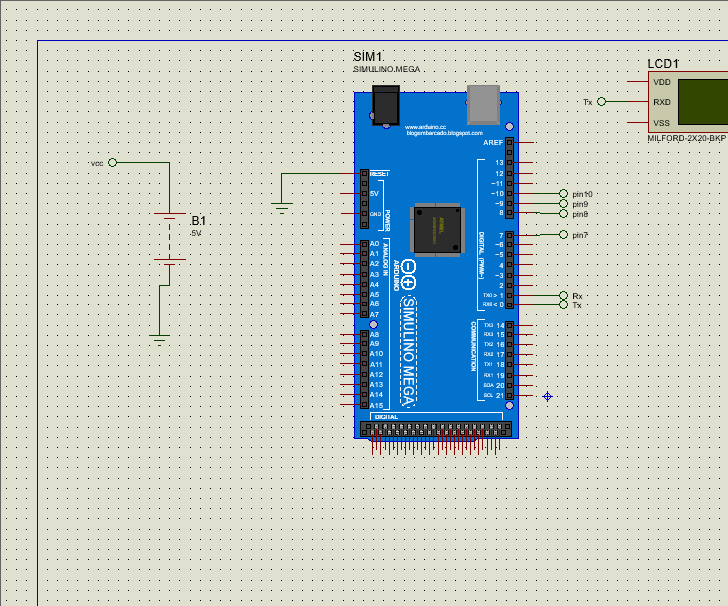This screenshot has width=728, height=606.
Task: Select the Tx terminal below the Rx terminal
Action: point(563,305)
